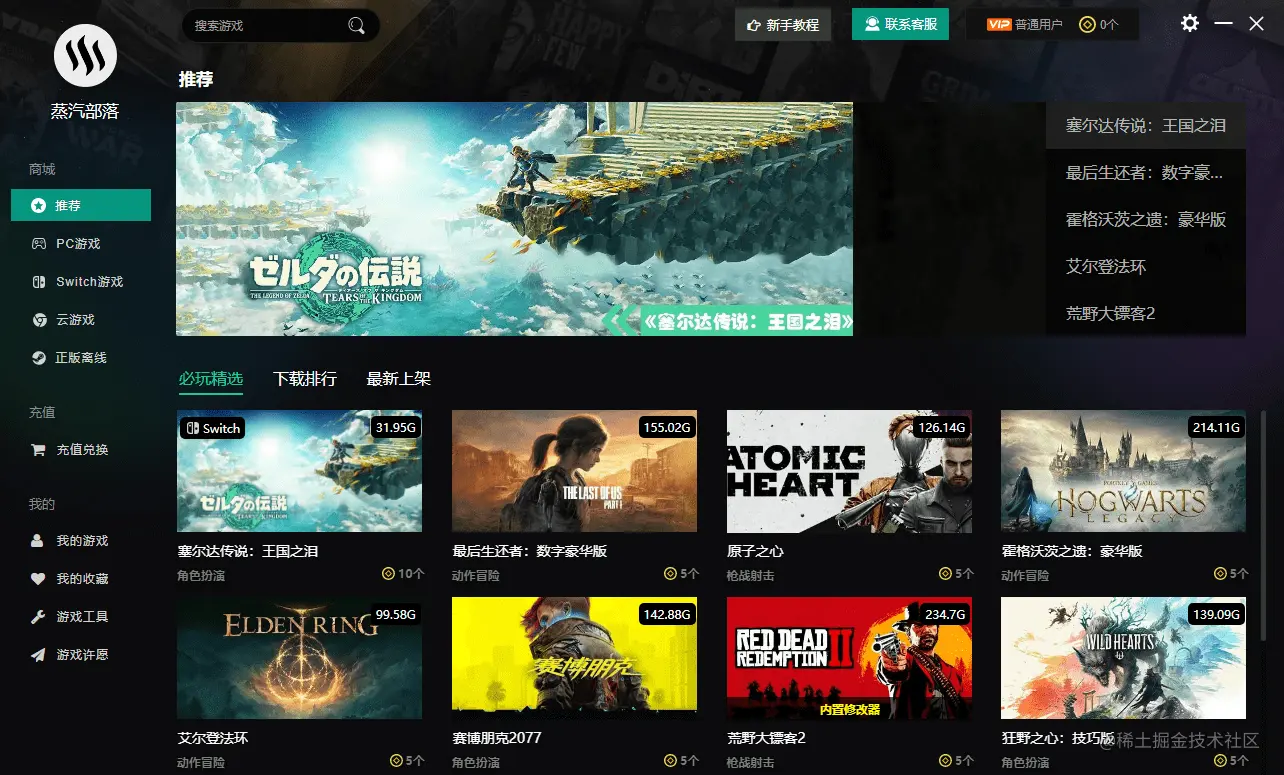Click the coin icon beside 0个
Screen dimensions: 1284x775
coord(1088,24)
